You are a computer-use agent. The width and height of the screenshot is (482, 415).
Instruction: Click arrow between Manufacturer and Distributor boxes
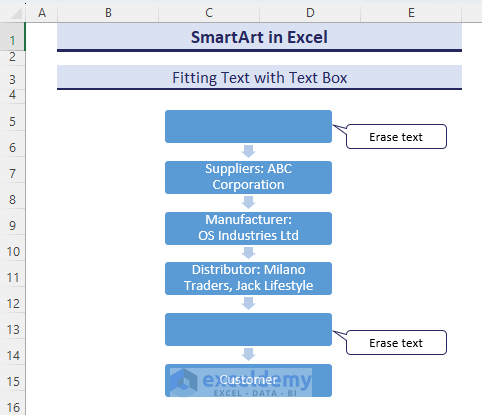point(248,253)
